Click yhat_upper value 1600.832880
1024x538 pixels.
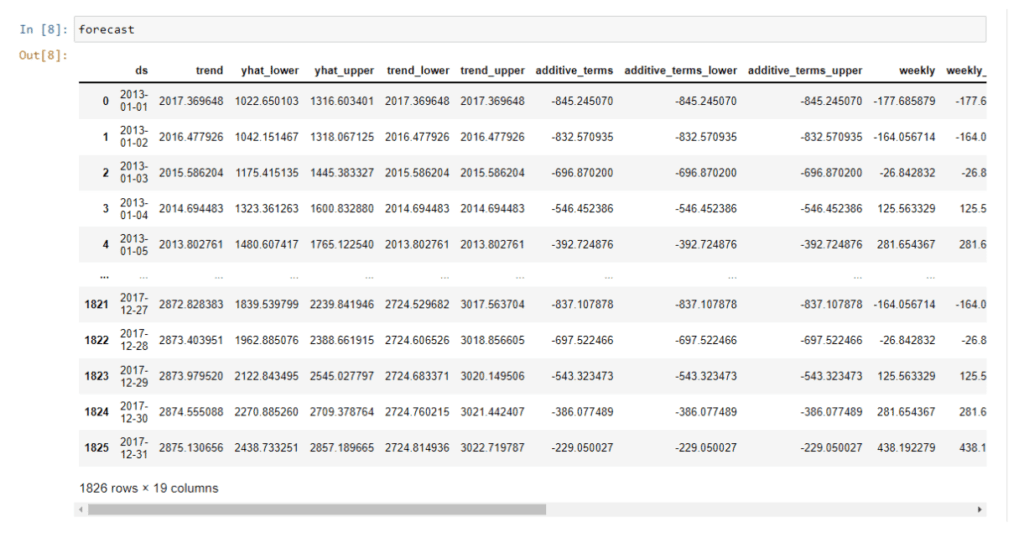342,209
